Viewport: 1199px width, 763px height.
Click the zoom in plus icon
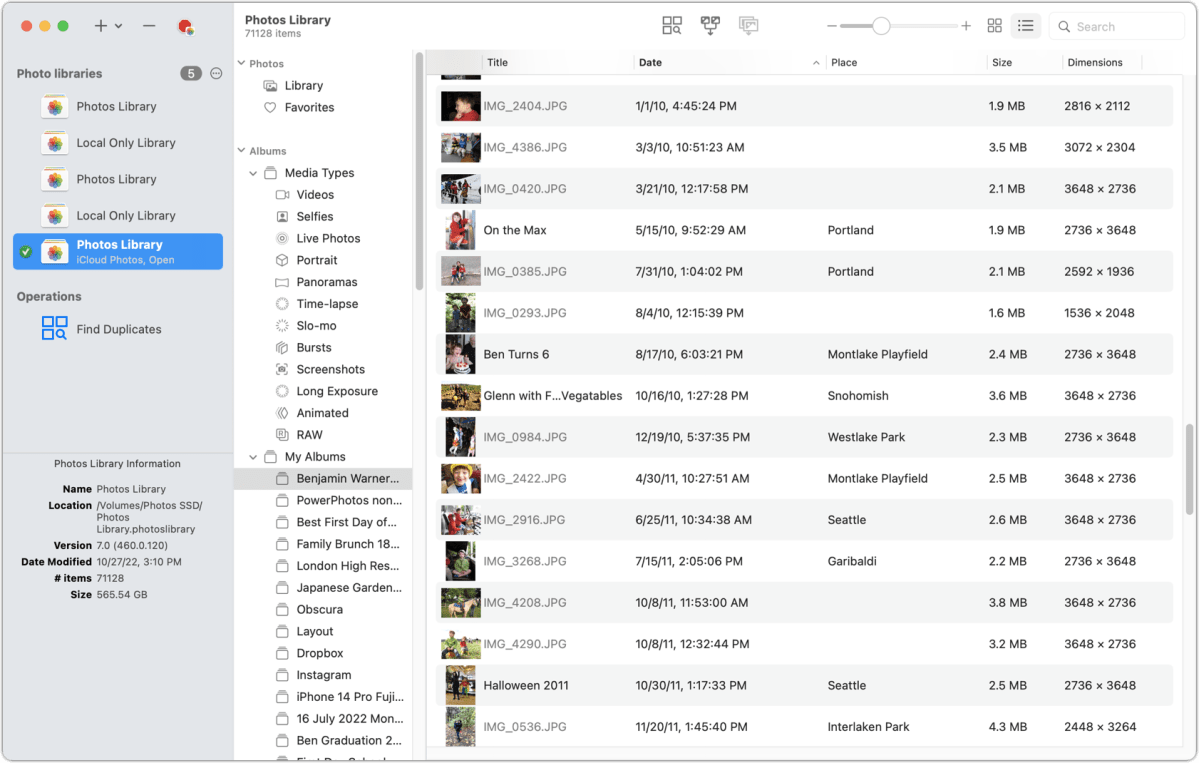click(966, 26)
